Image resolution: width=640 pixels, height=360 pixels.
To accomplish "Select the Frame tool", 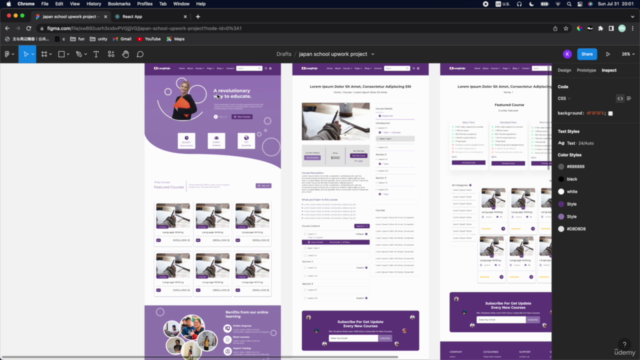I will point(44,54).
